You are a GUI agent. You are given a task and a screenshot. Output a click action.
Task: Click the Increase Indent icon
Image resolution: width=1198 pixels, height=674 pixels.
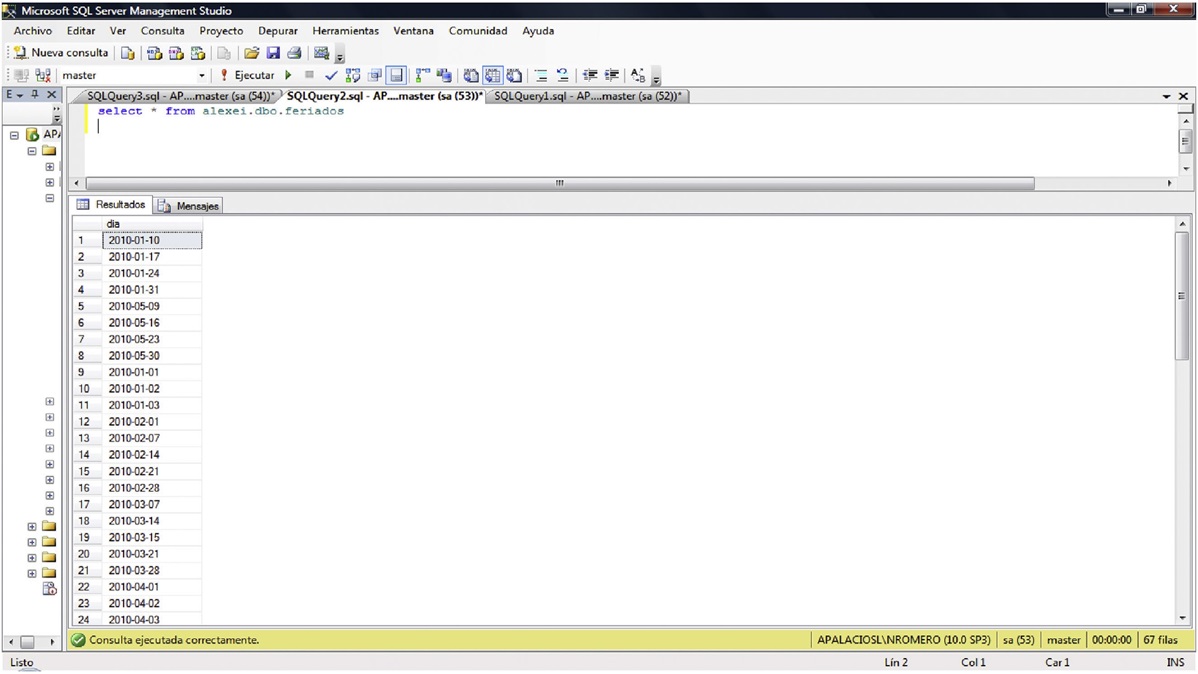click(x=610, y=75)
